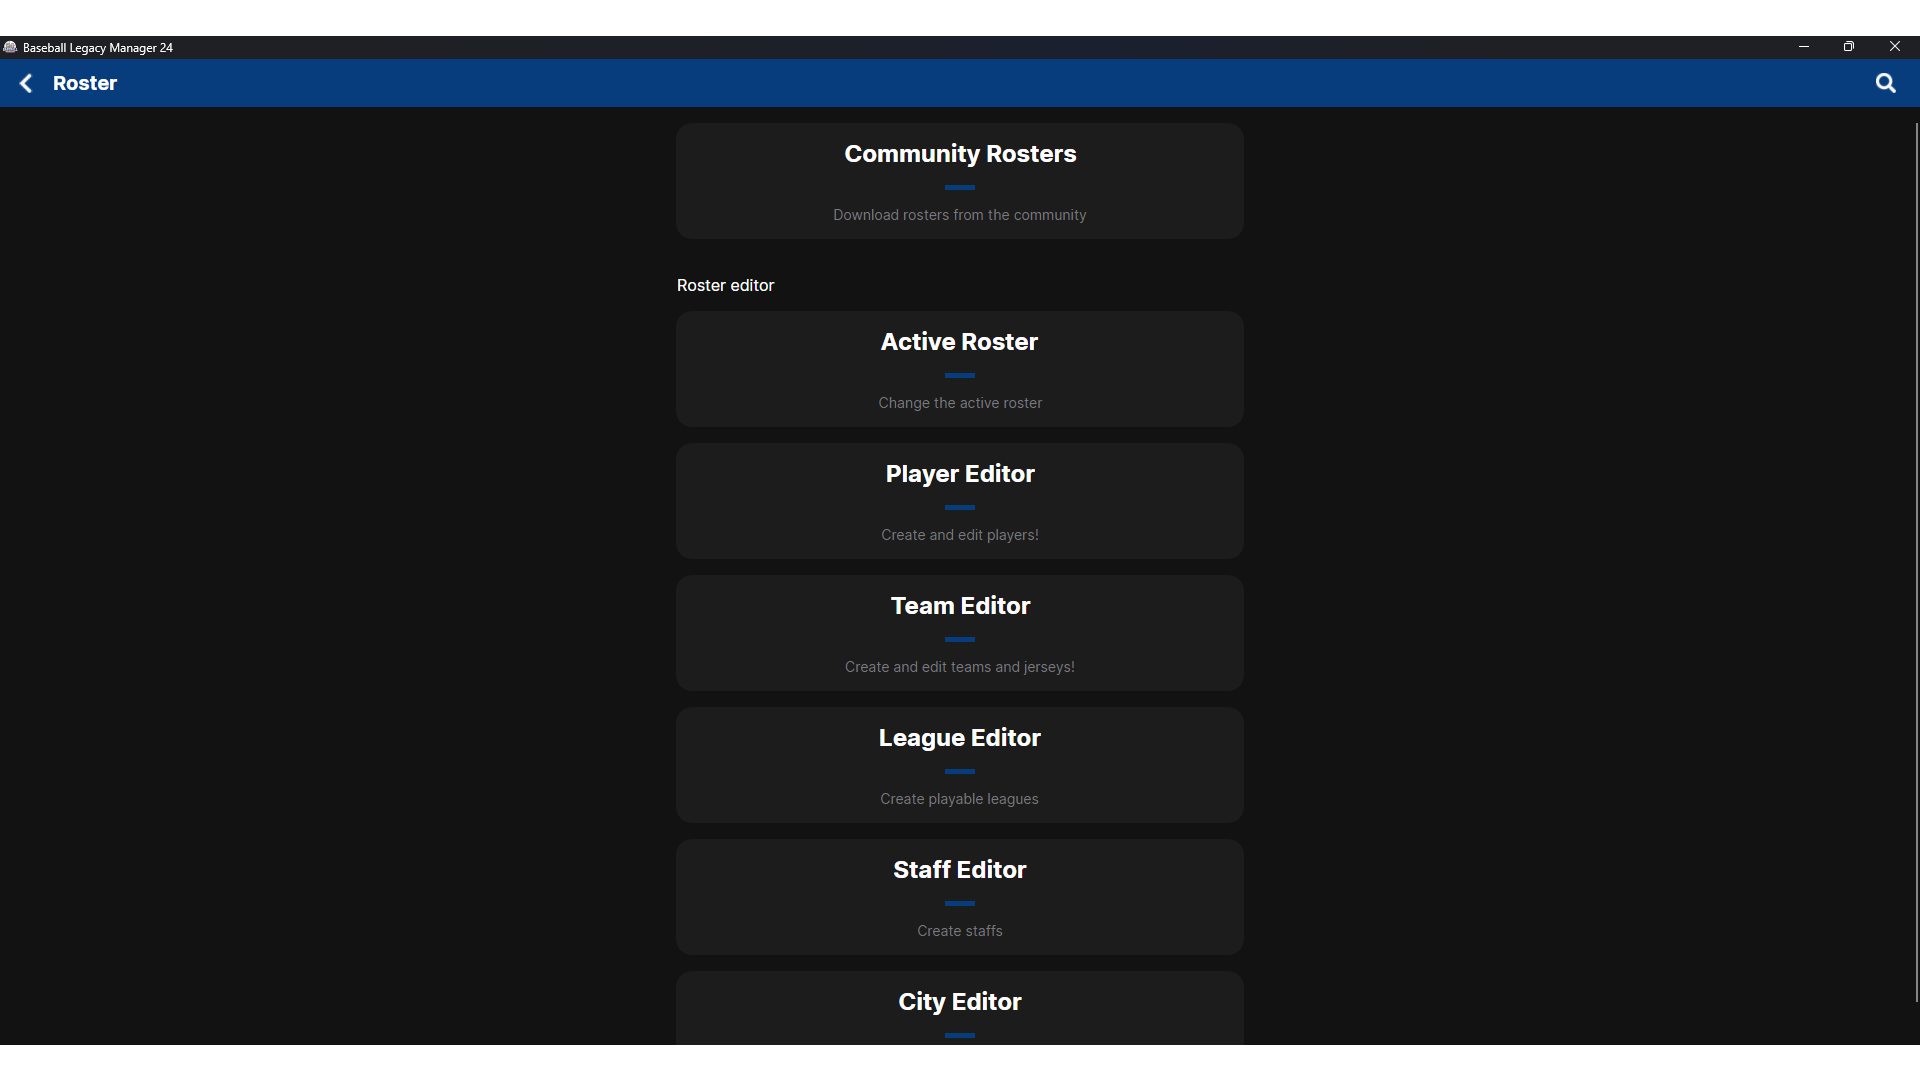
Task: Open the search magnifier icon
Action: [1885, 83]
